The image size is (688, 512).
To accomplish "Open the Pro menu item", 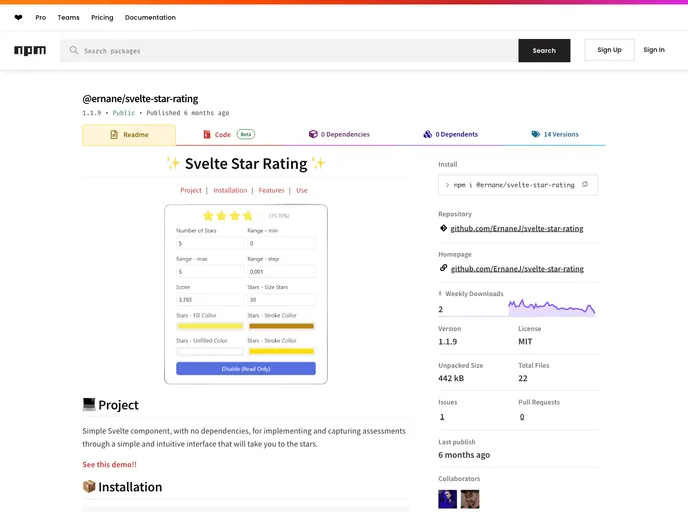I will coord(41,18).
